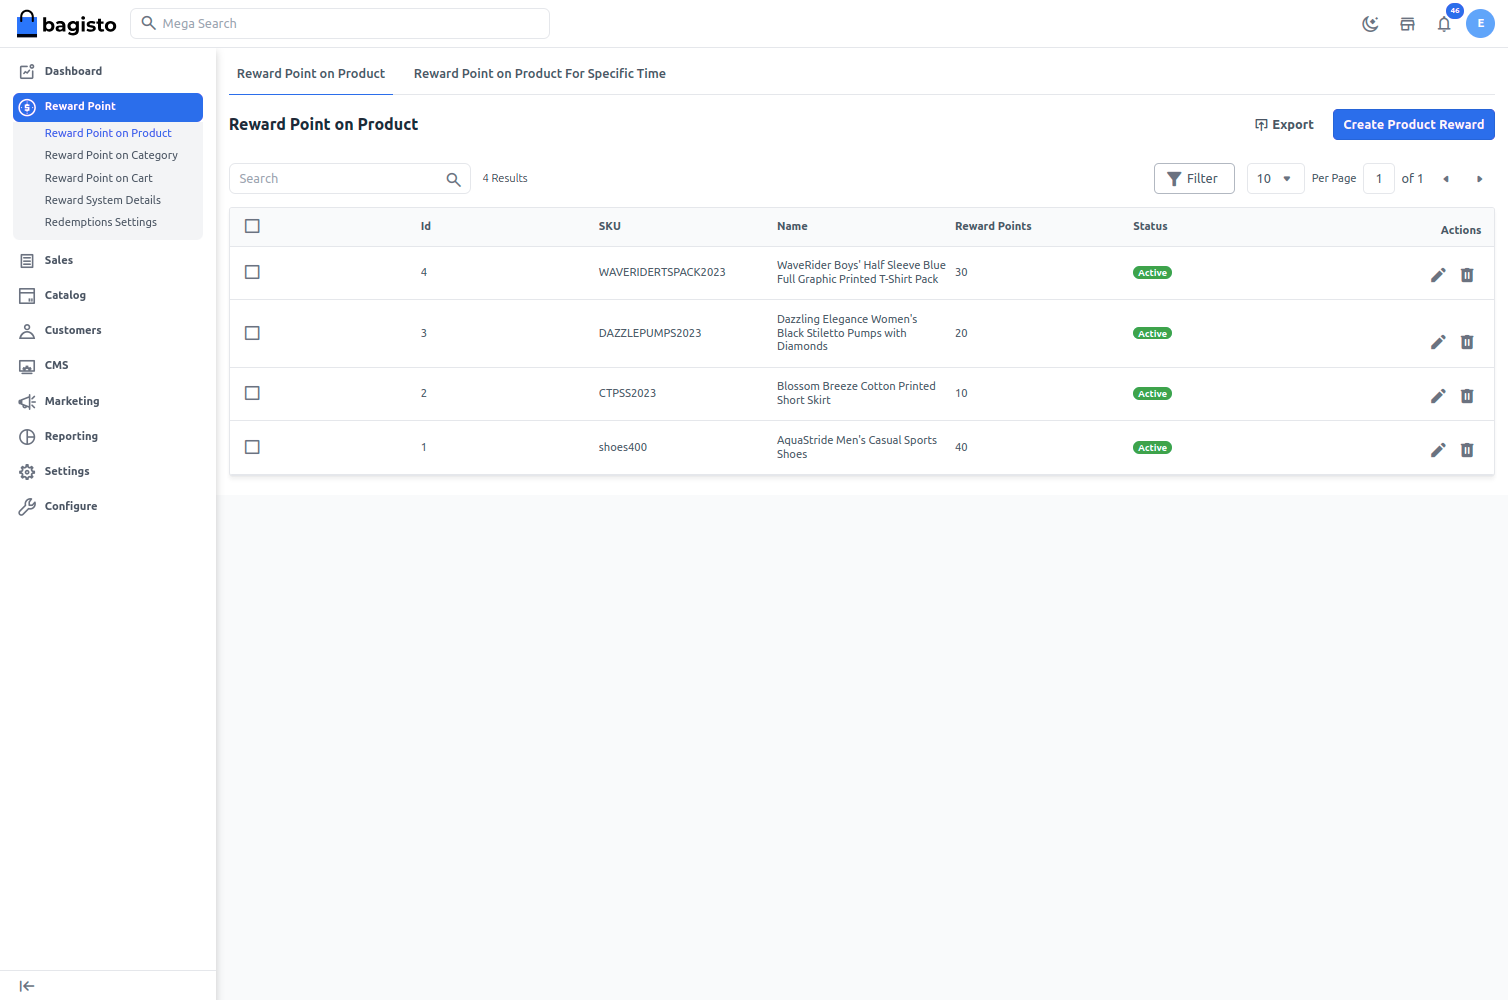Image resolution: width=1508 pixels, height=1000 pixels.
Task: Delete the CTPSS2023 reward row
Action: coord(1467,396)
